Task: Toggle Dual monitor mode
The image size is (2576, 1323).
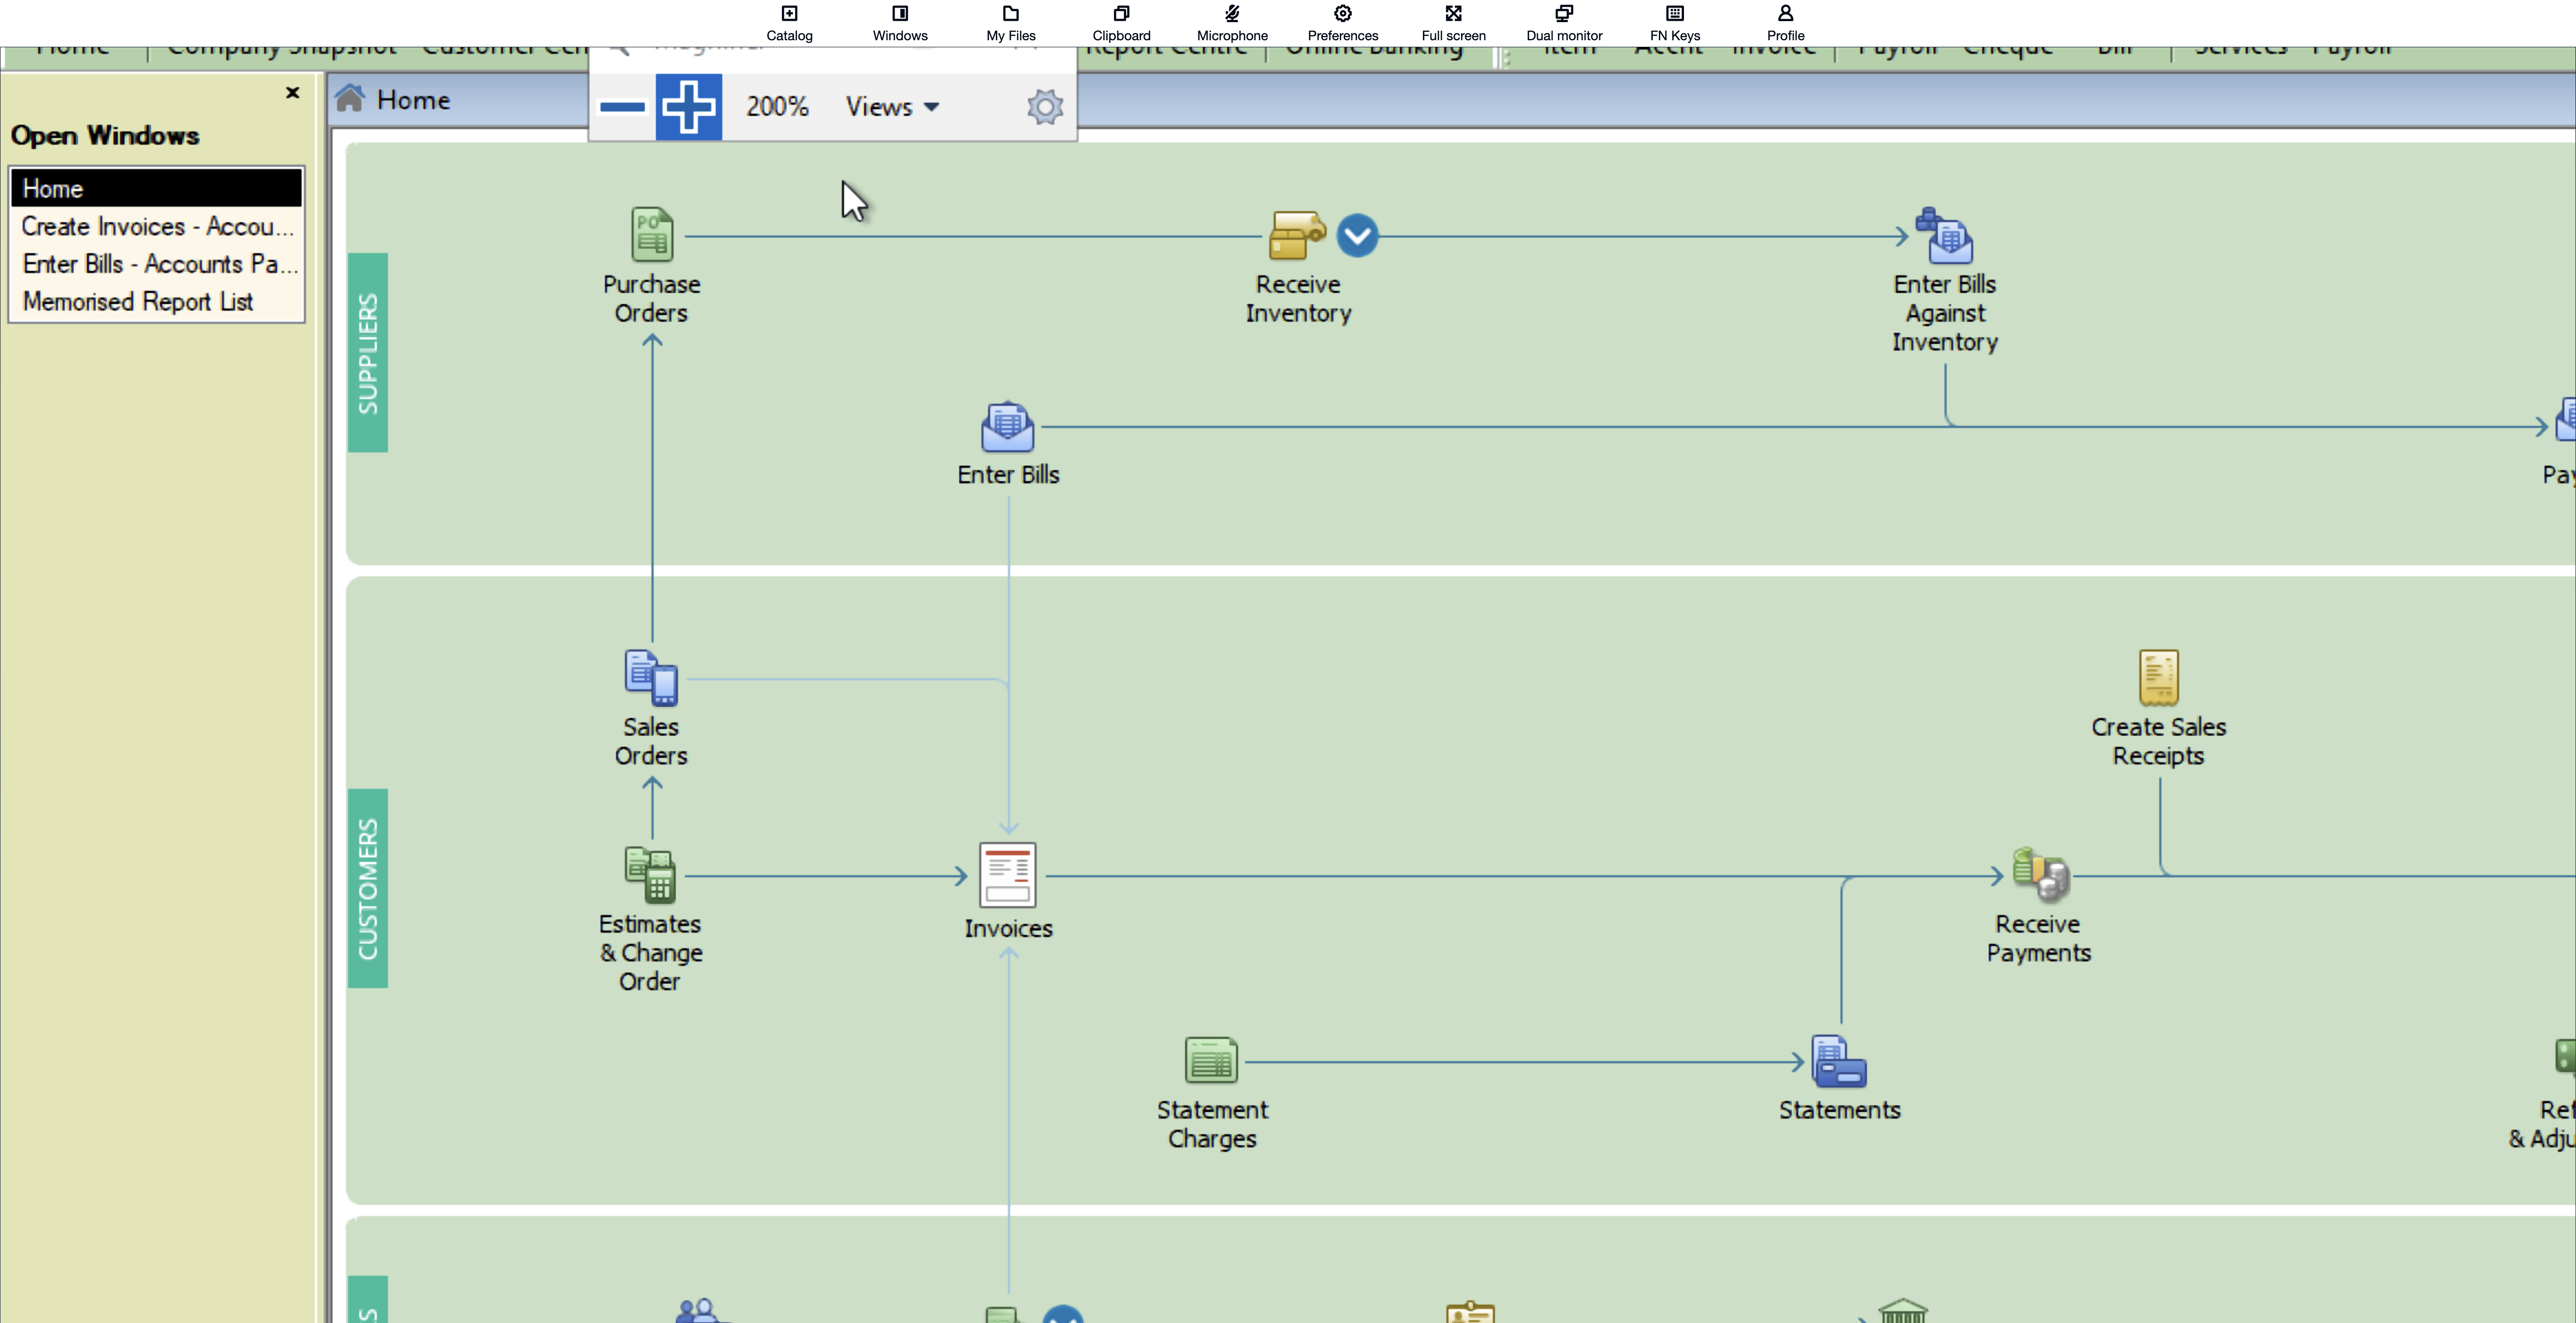Action: [x=1564, y=22]
